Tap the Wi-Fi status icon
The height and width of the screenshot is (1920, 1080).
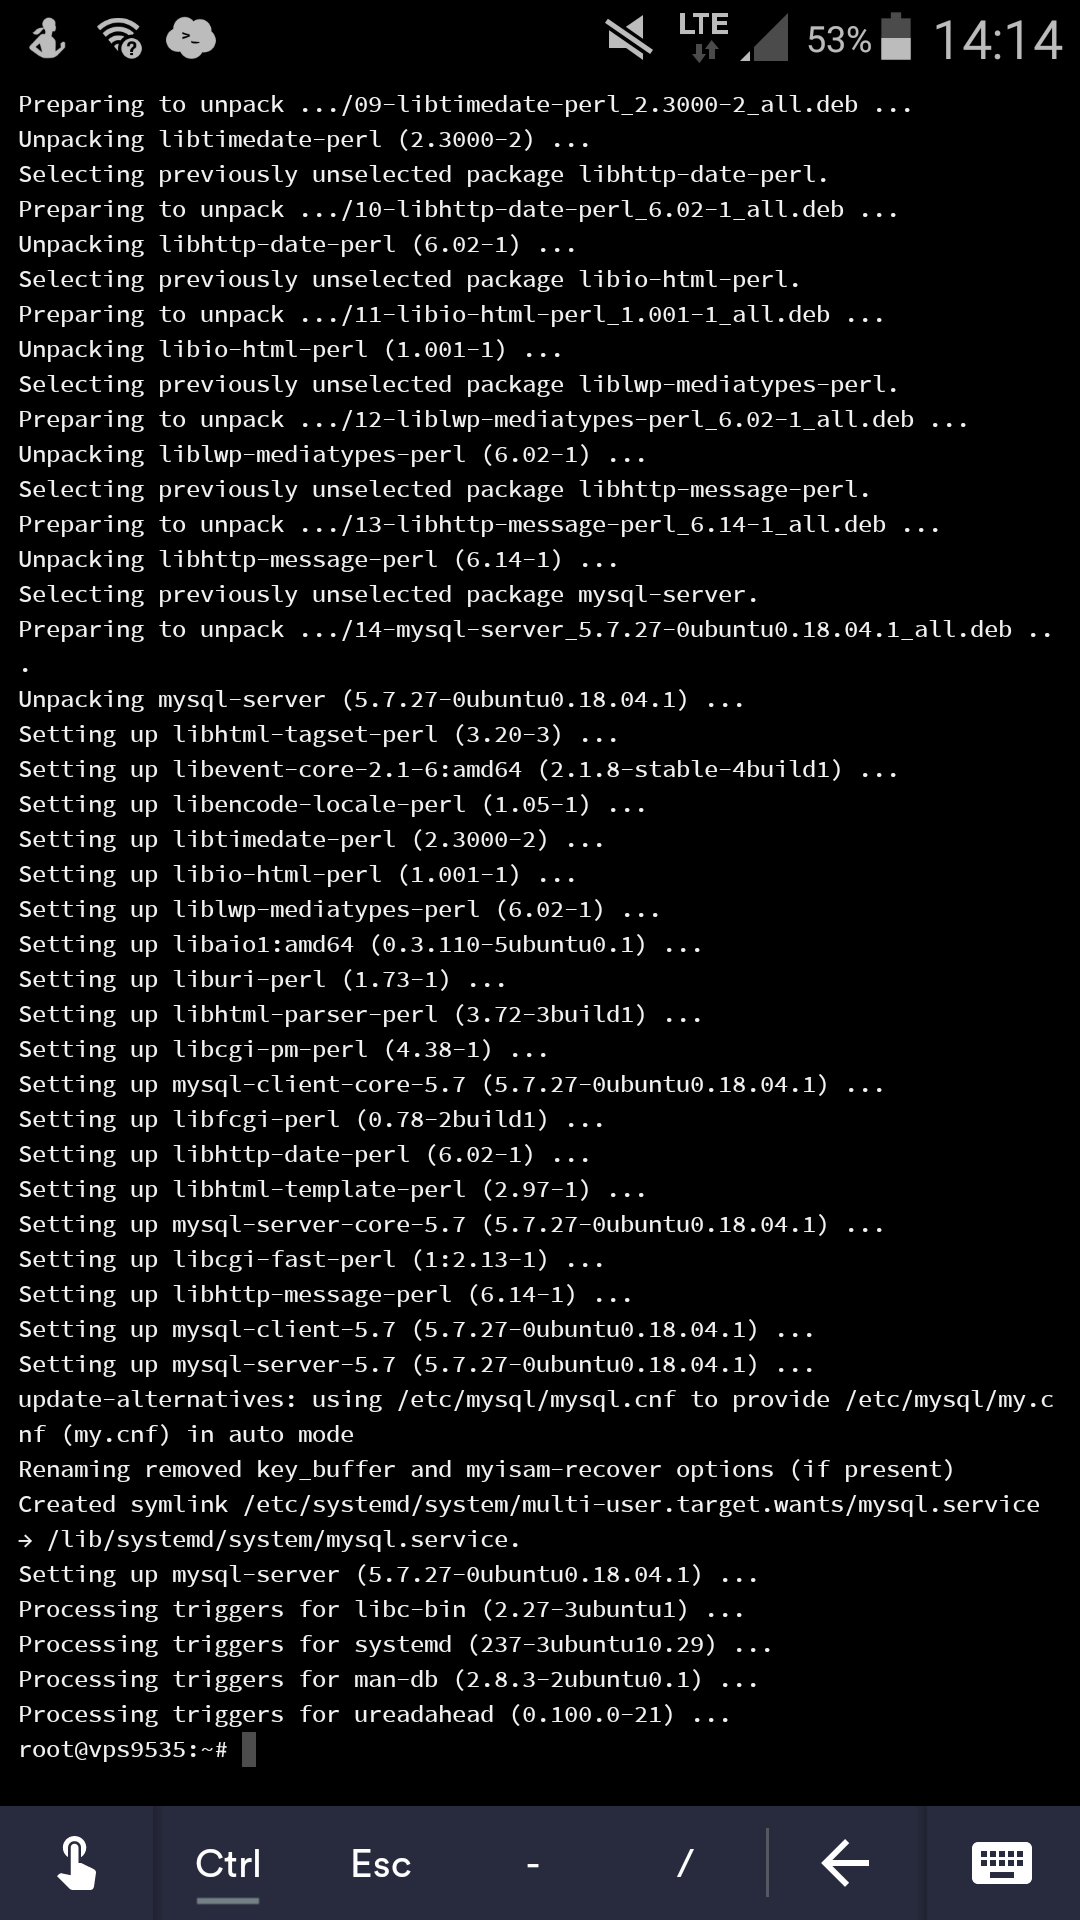click(120, 39)
